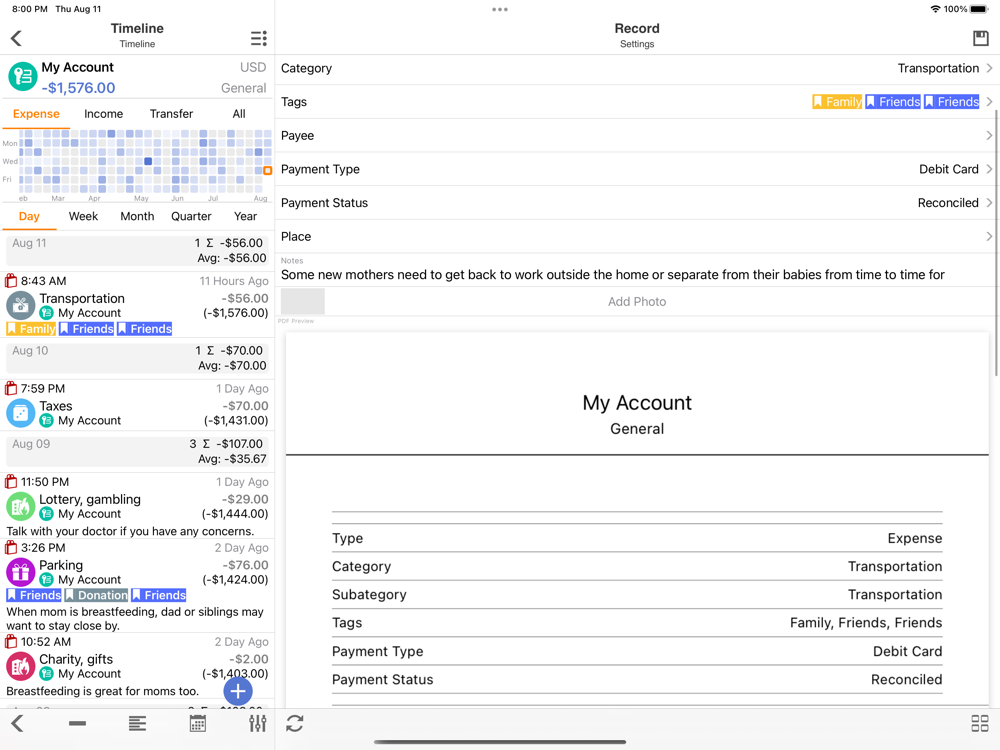
Task: Switch to Month grouping
Action: pos(137,216)
